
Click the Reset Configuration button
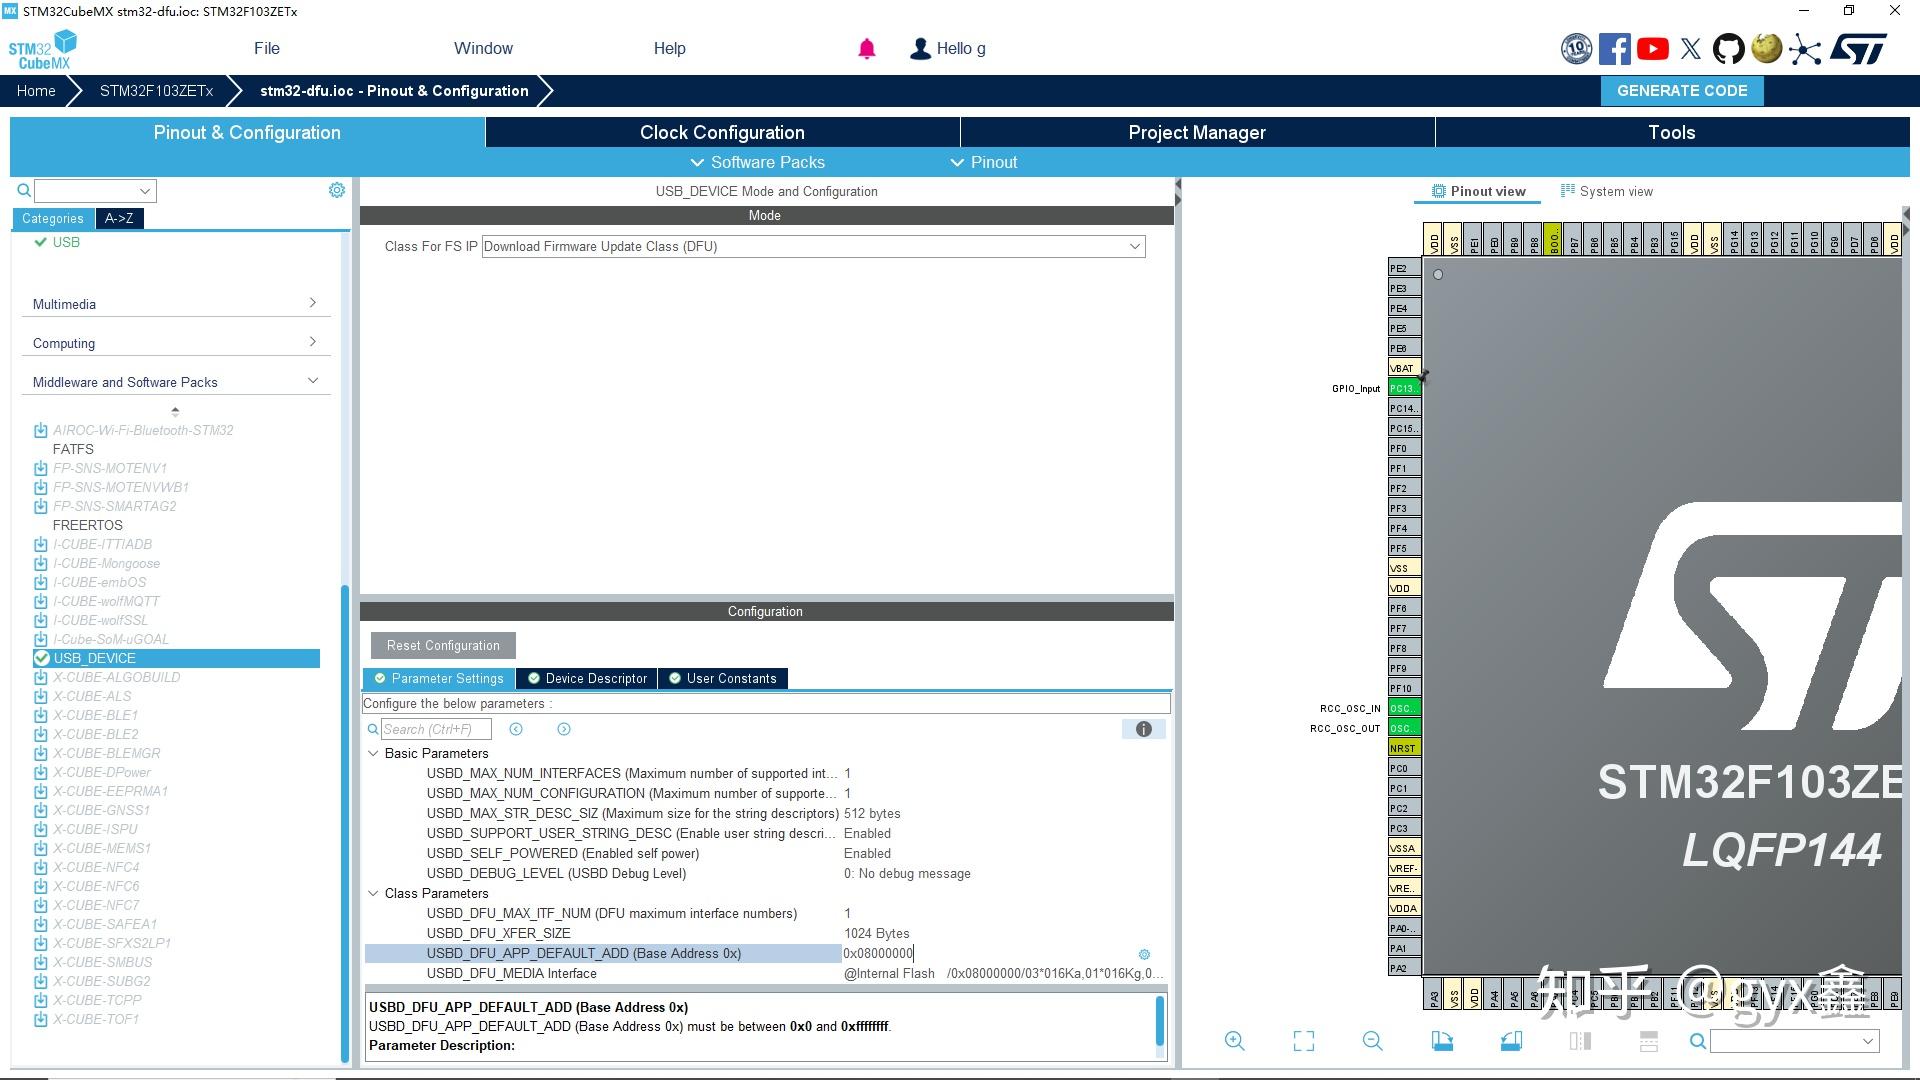tap(443, 645)
